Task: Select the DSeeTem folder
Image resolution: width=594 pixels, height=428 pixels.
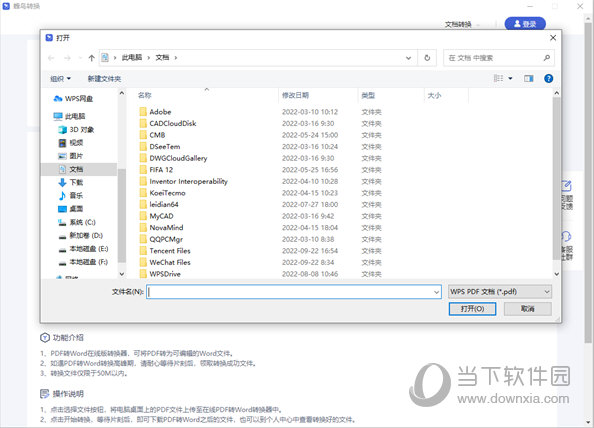Action: (160, 147)
